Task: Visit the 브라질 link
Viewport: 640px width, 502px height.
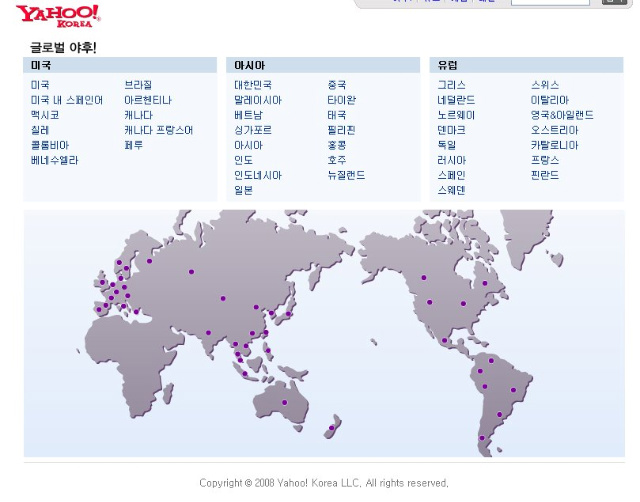Action: pos(138,85)
